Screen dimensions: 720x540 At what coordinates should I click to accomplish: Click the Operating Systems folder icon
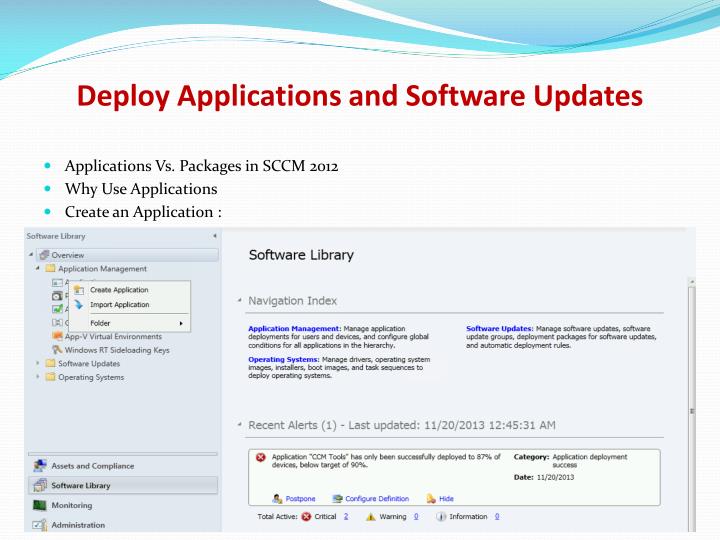coord(51,377)
